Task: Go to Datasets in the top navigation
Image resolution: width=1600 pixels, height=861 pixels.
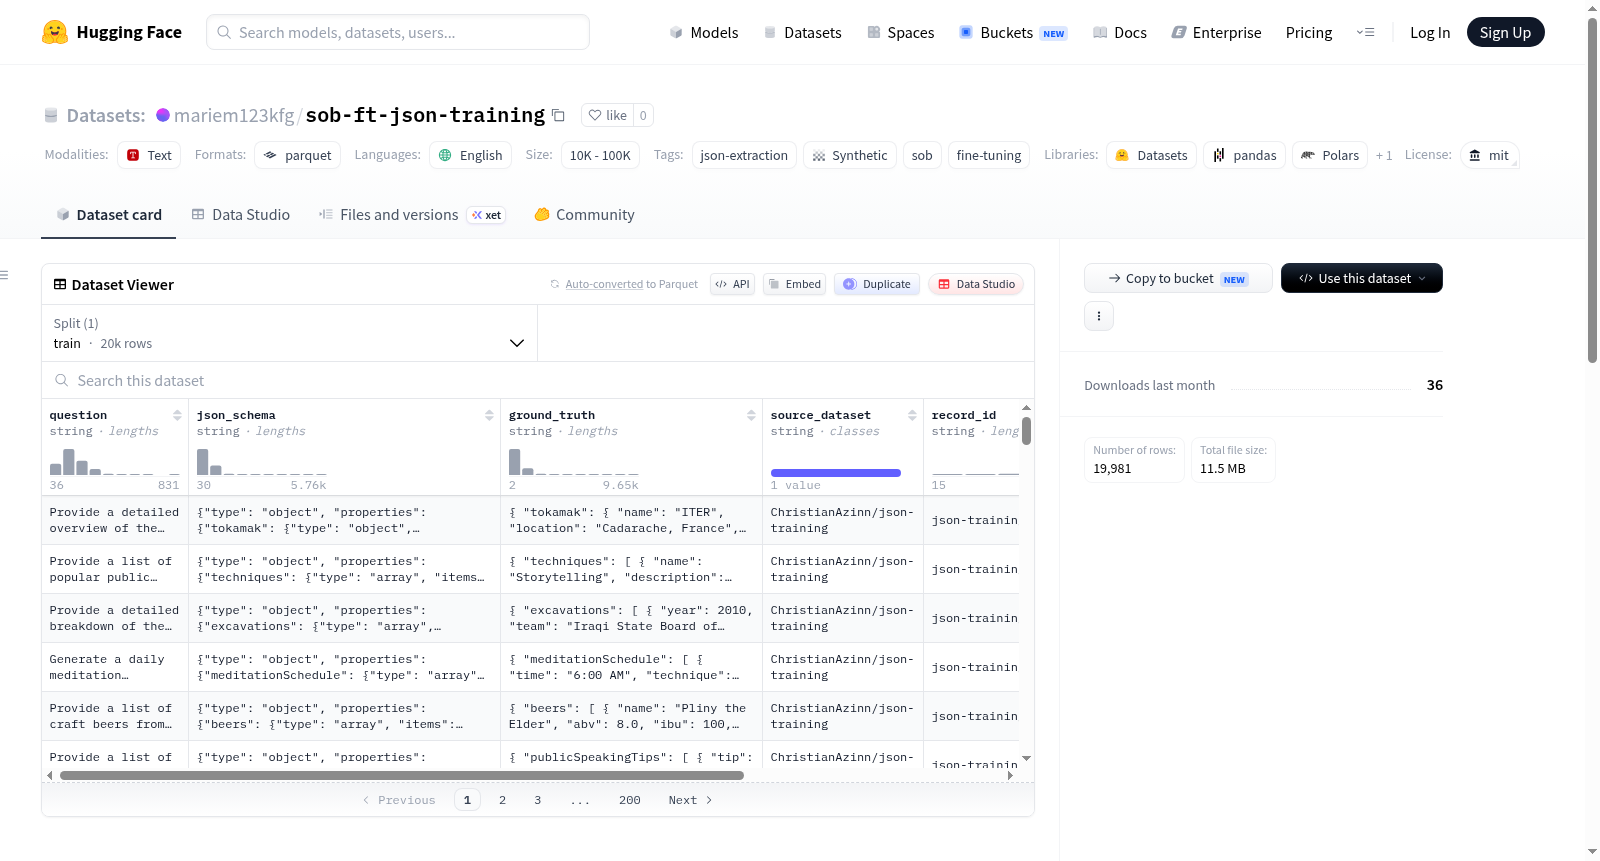Action: pos(802,32)
